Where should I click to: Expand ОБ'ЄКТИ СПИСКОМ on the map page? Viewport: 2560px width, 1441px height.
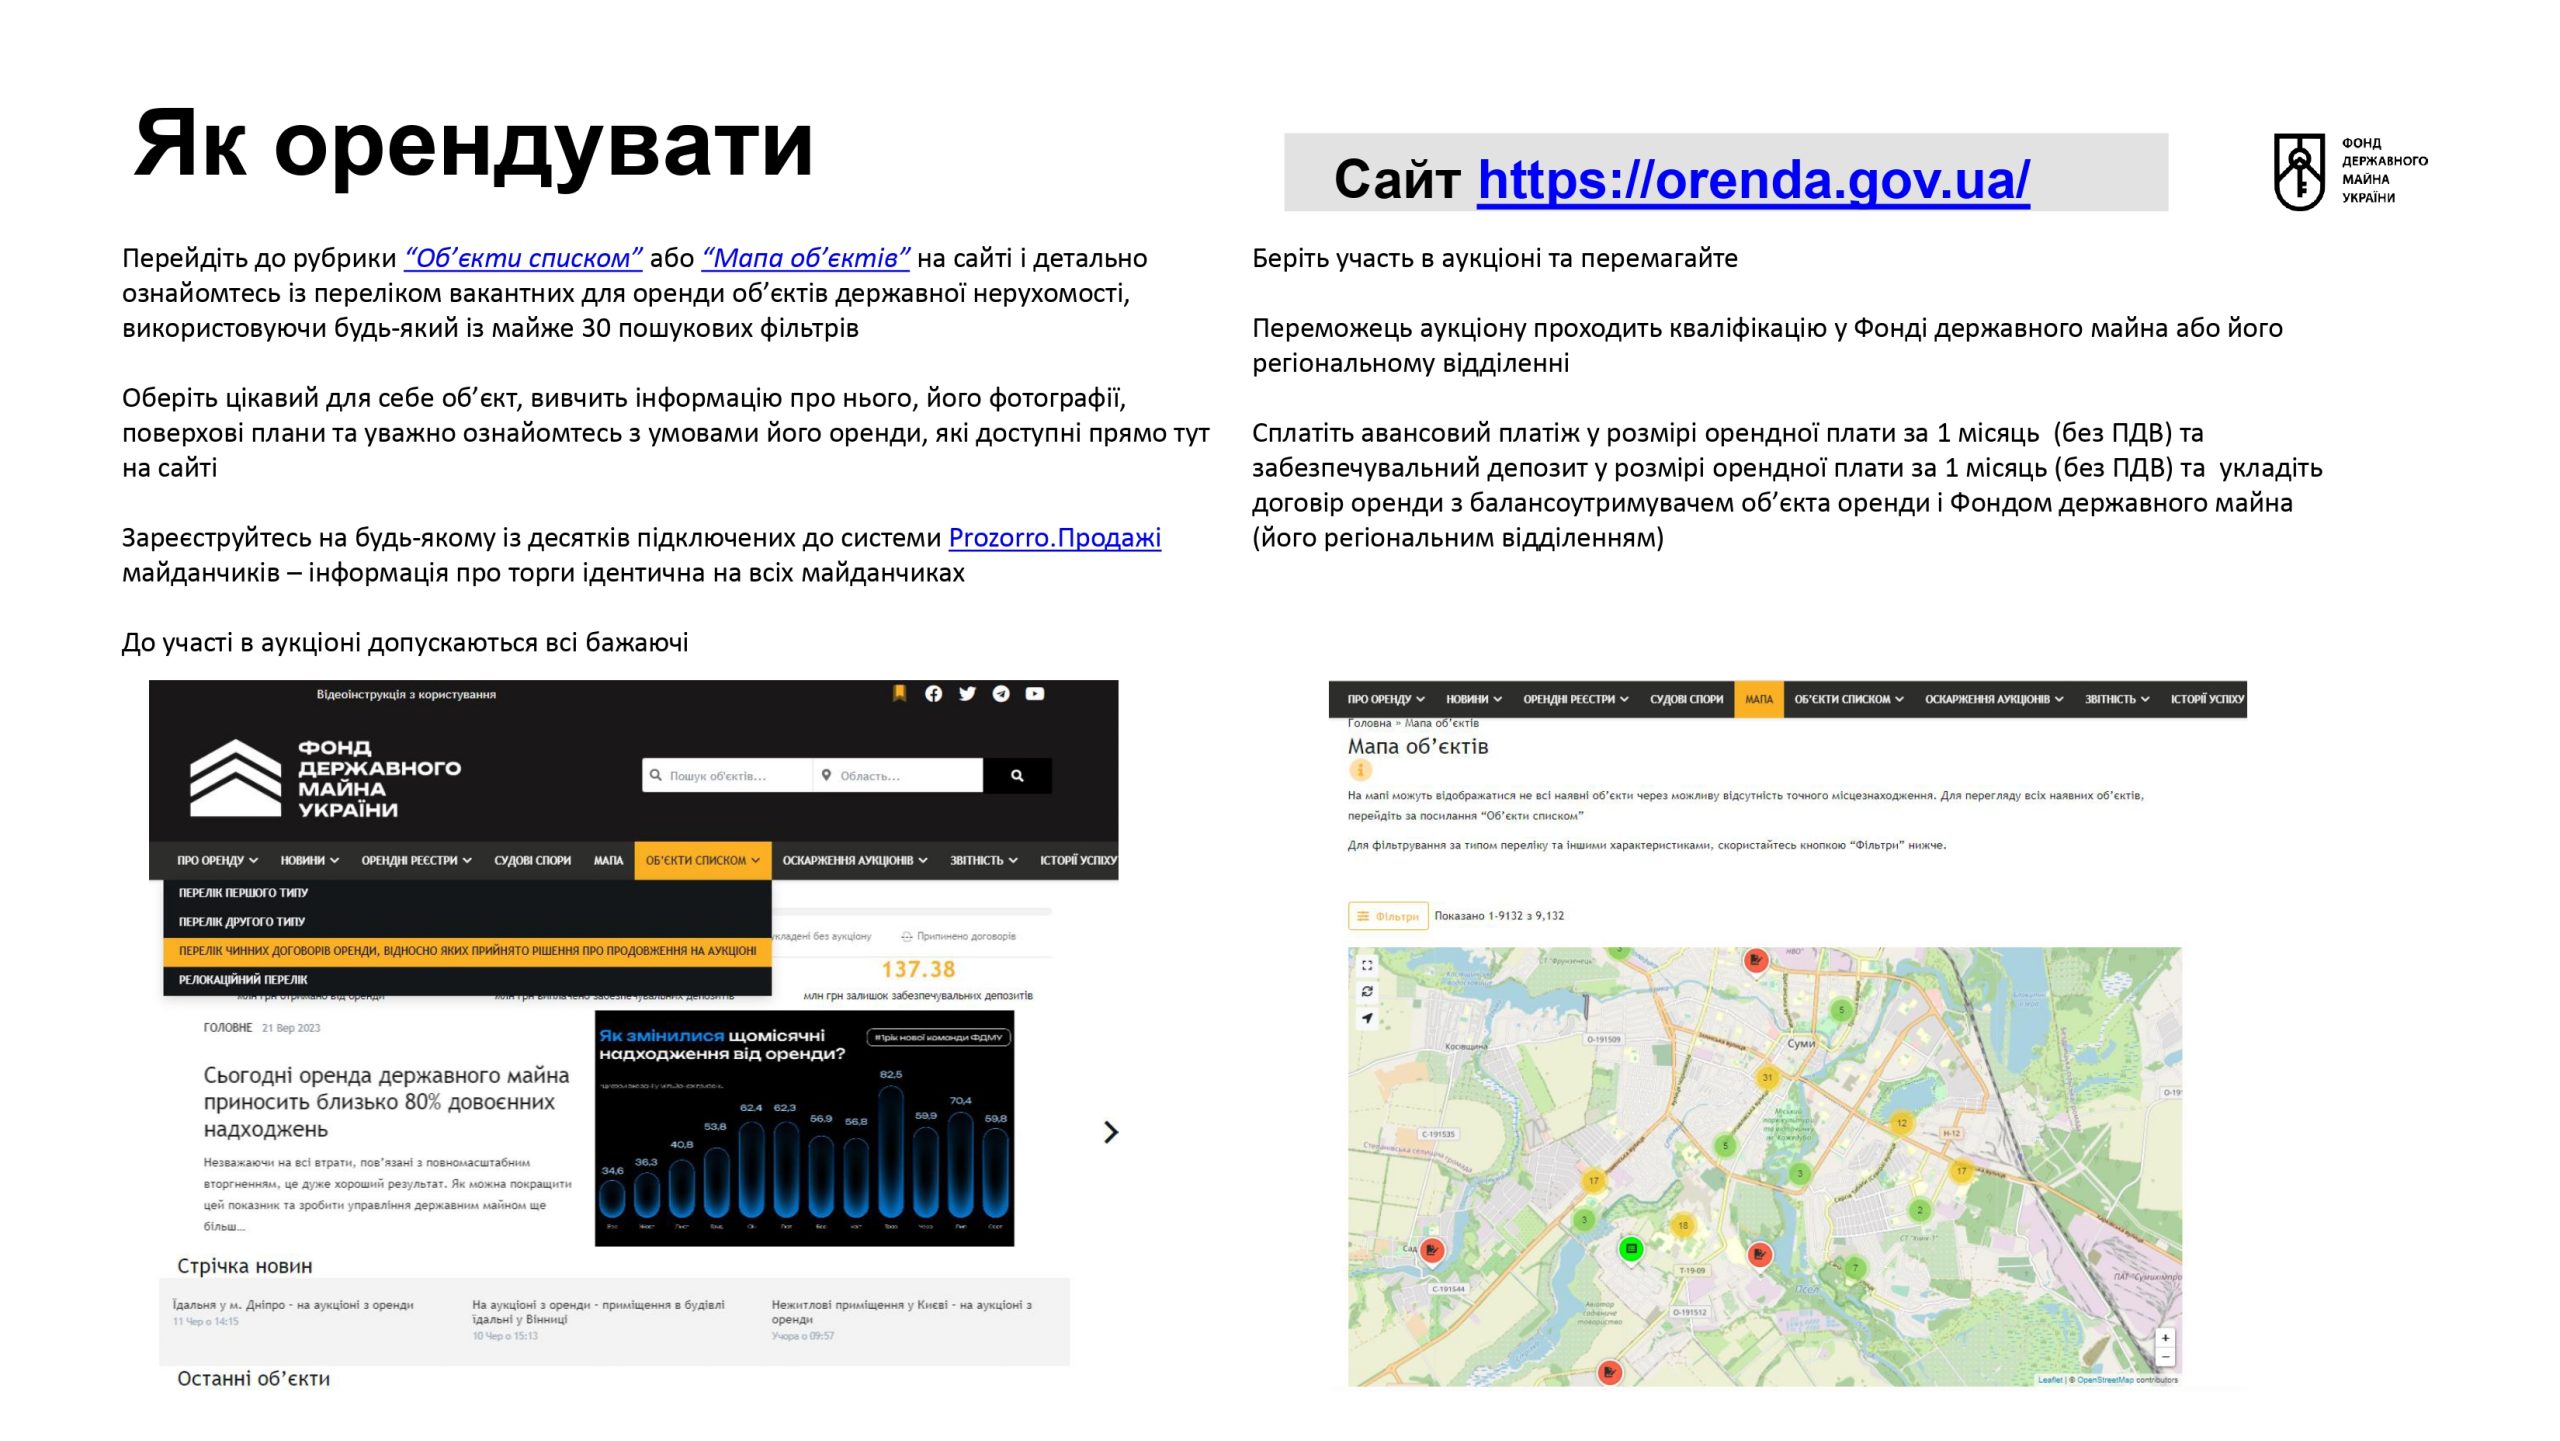pos(1848,699)
